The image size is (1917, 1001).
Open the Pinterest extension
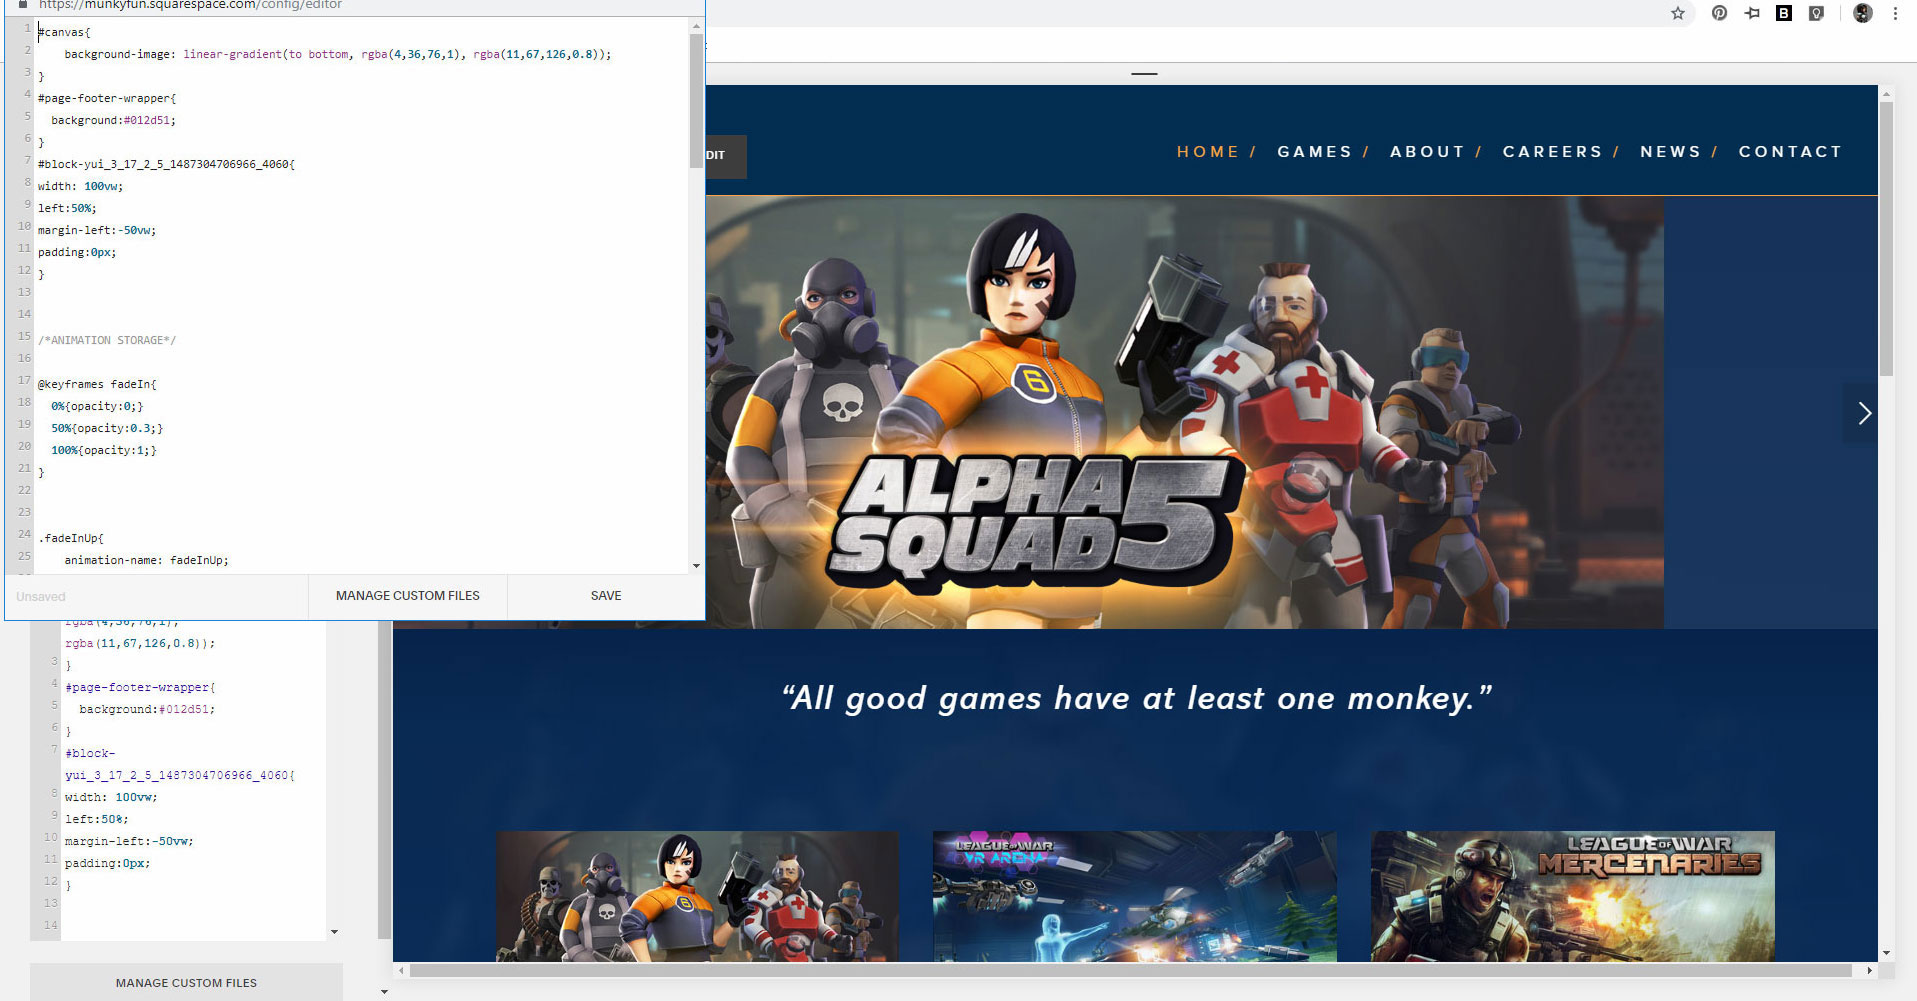tap(1719, 13)
